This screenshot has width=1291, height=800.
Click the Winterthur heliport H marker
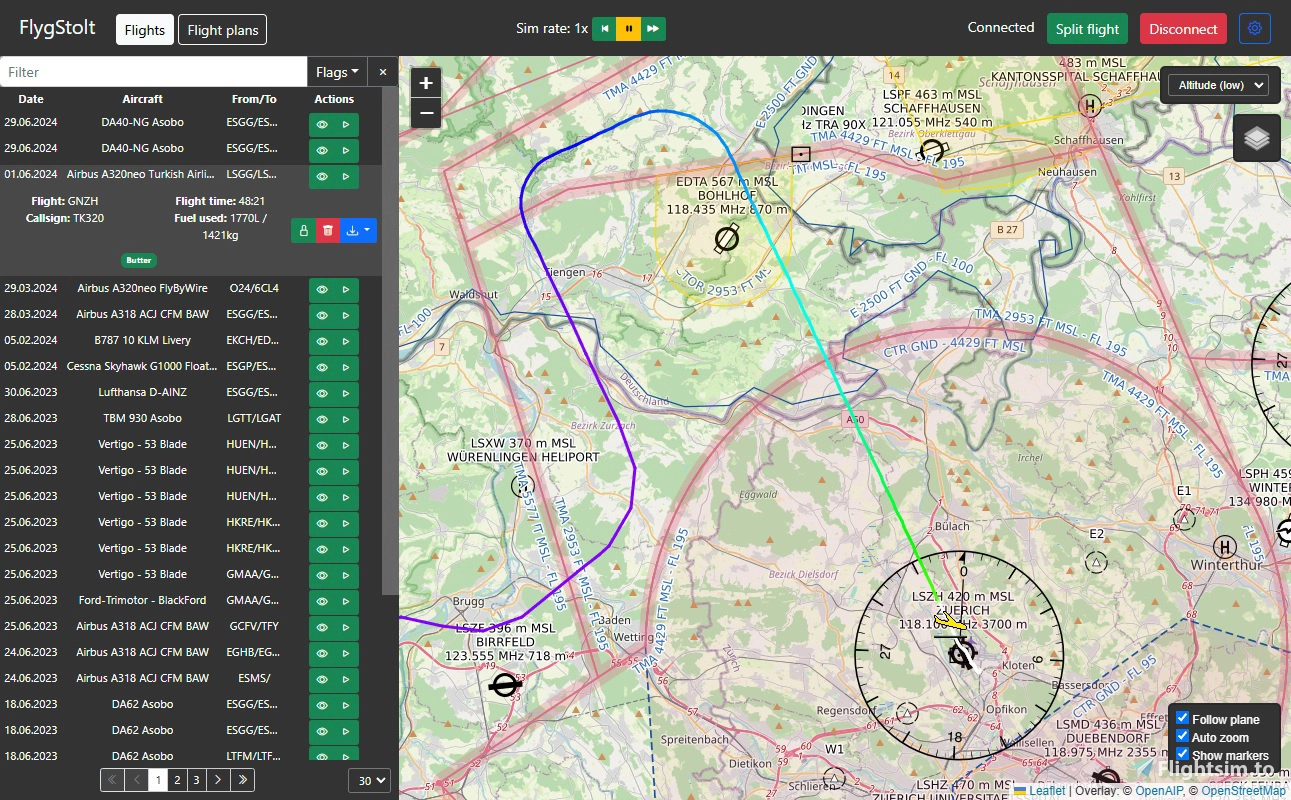[x=1224, y=547]
